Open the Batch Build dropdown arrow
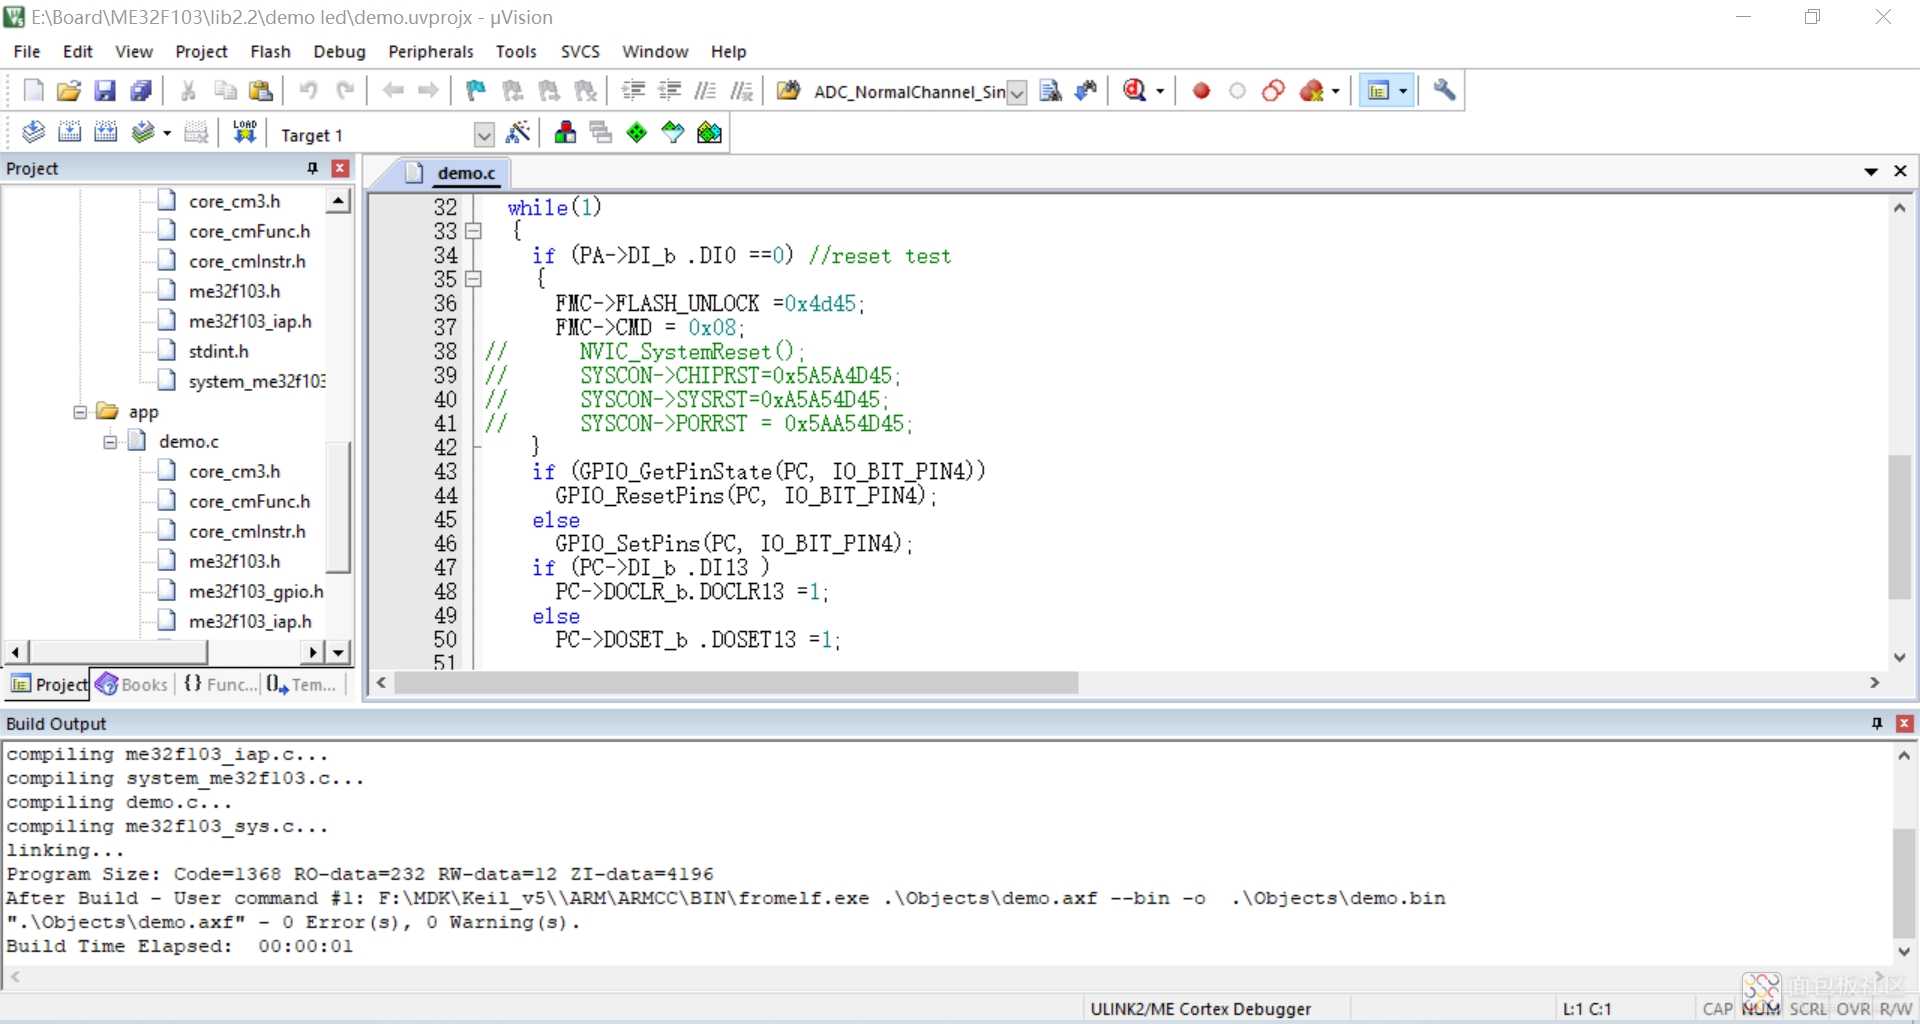 167,132
